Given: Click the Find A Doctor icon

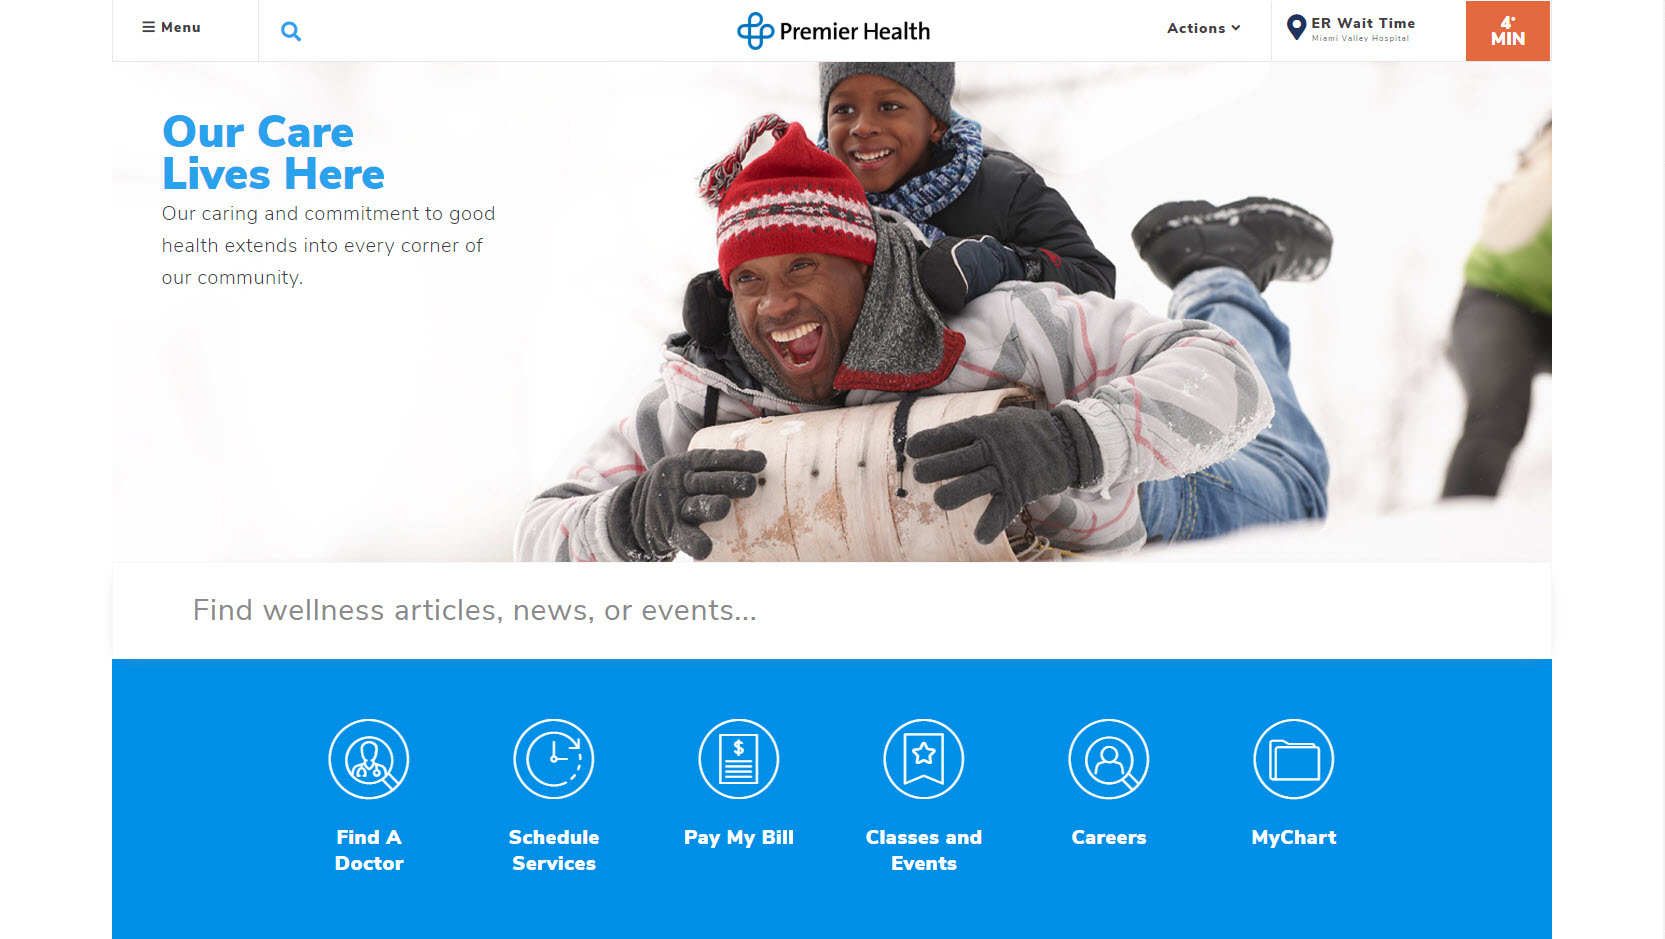Looking at the screenshot, I should tap(369, 759).
